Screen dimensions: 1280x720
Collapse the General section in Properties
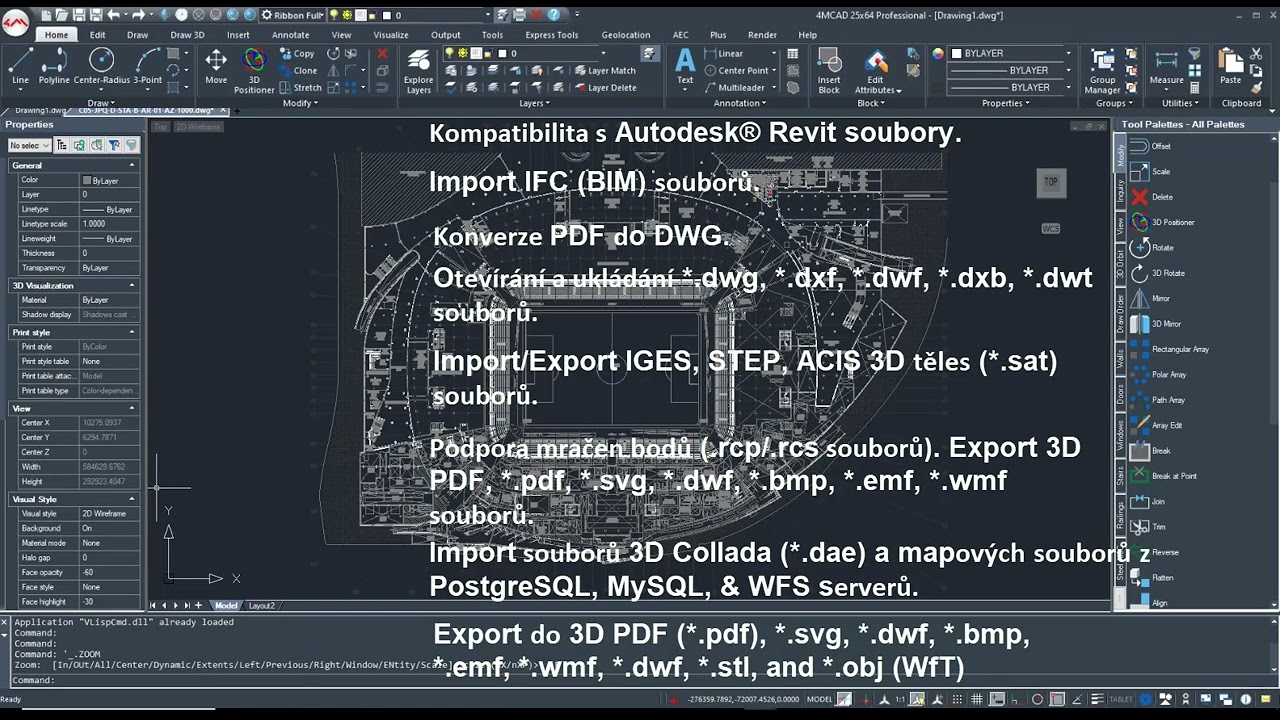pyautogui.click(x=131, y=165)
